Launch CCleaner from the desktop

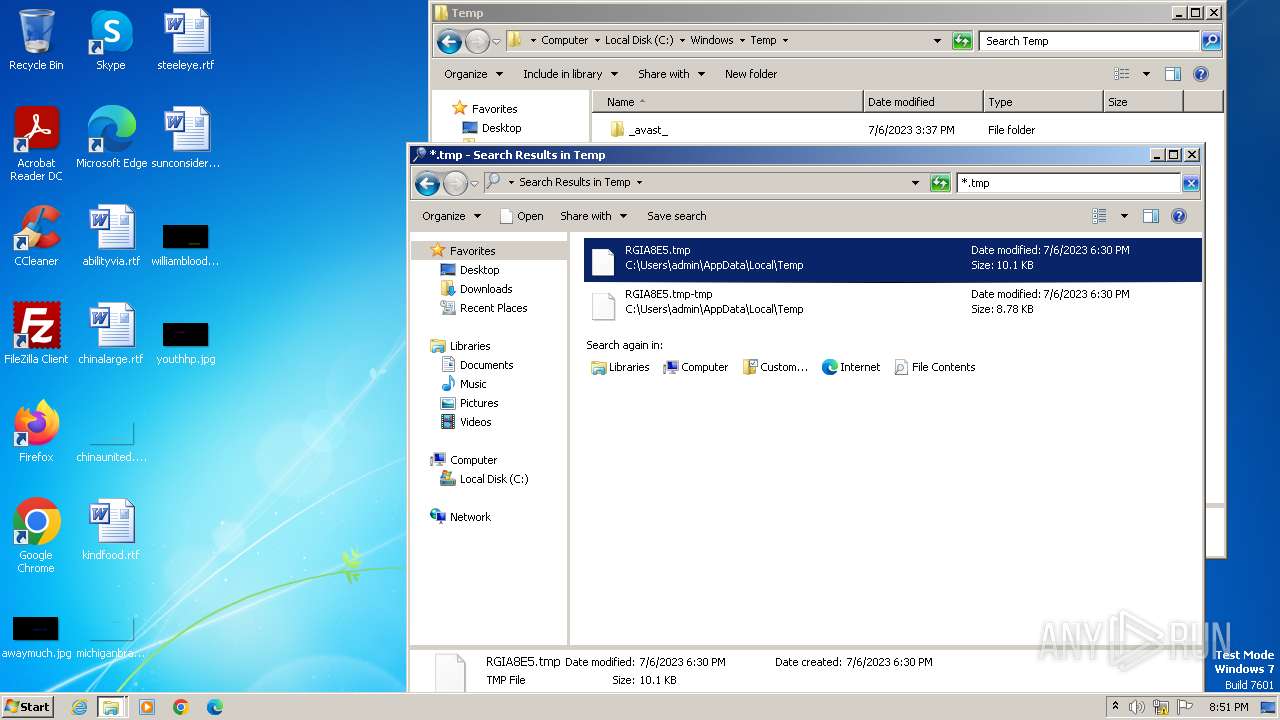pos(36,236)
